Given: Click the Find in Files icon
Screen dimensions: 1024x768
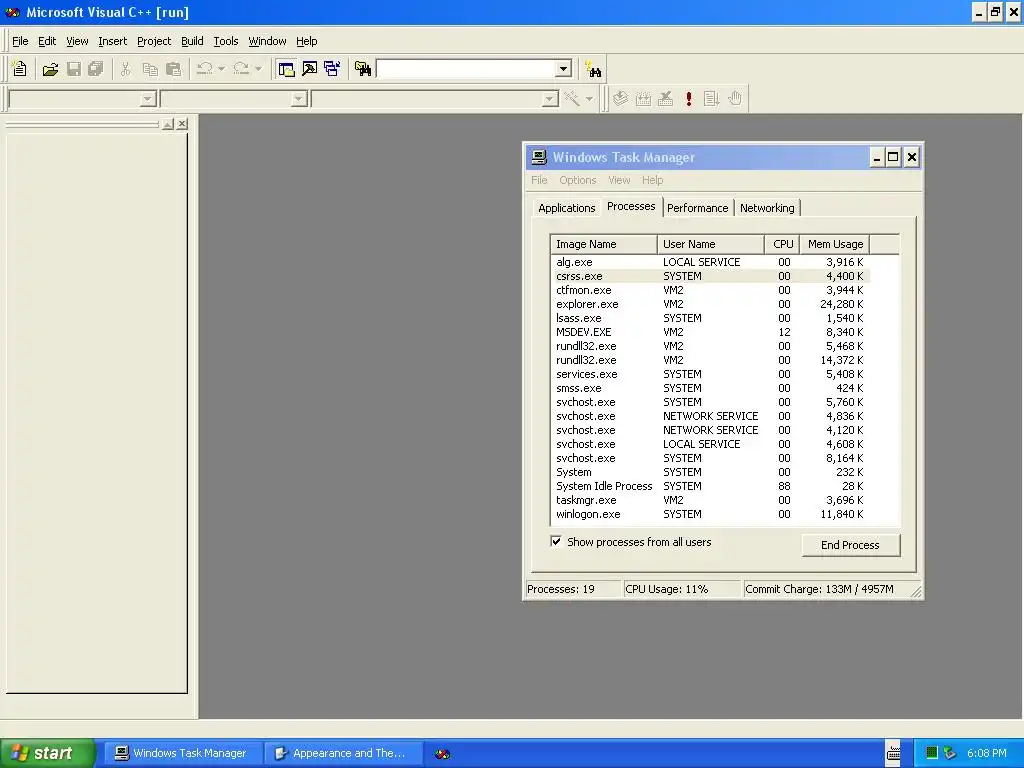Looking at the screenshot, I should [363, 69].
